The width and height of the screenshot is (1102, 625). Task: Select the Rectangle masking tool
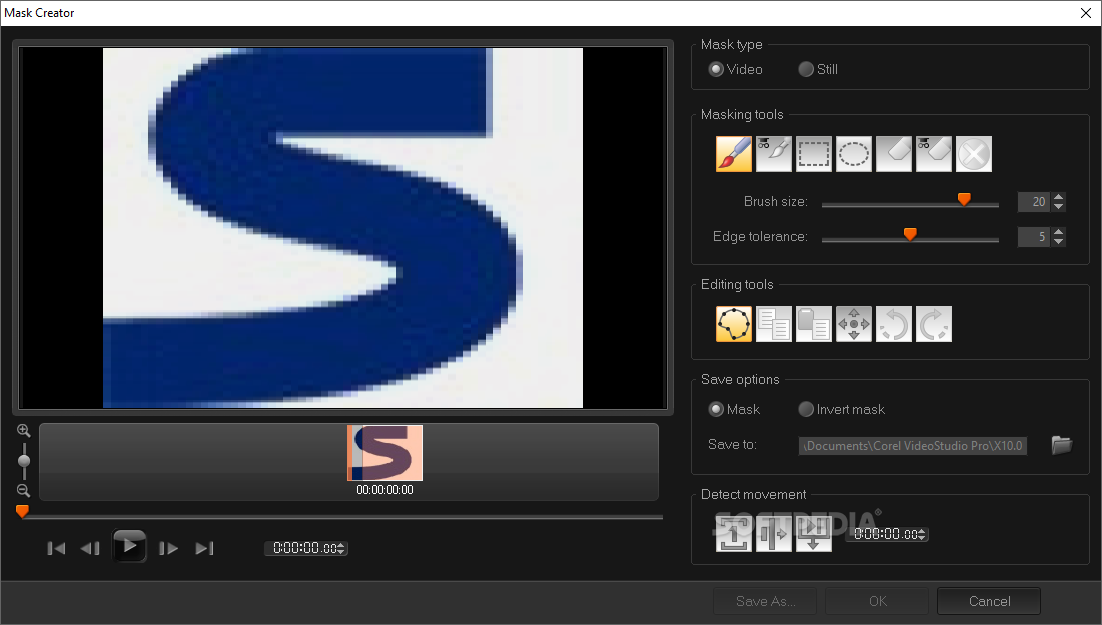814,154
